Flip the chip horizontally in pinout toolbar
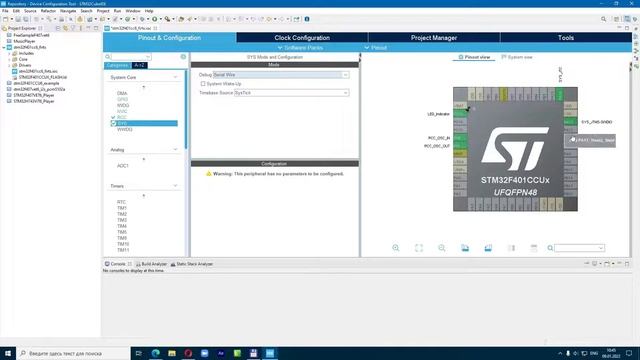The height and width of the screenshot is (360, 640). 511,248
